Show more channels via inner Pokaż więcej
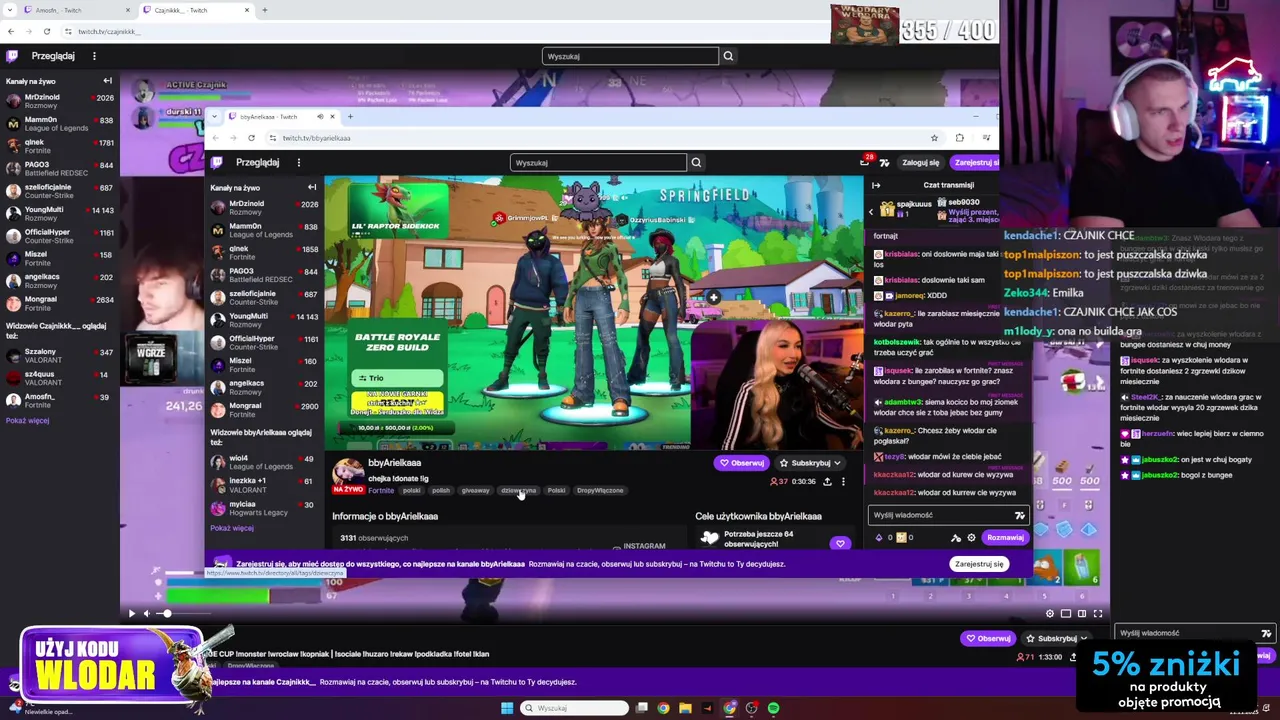Viewport: 1280px width, 720px height. point(232,528)
